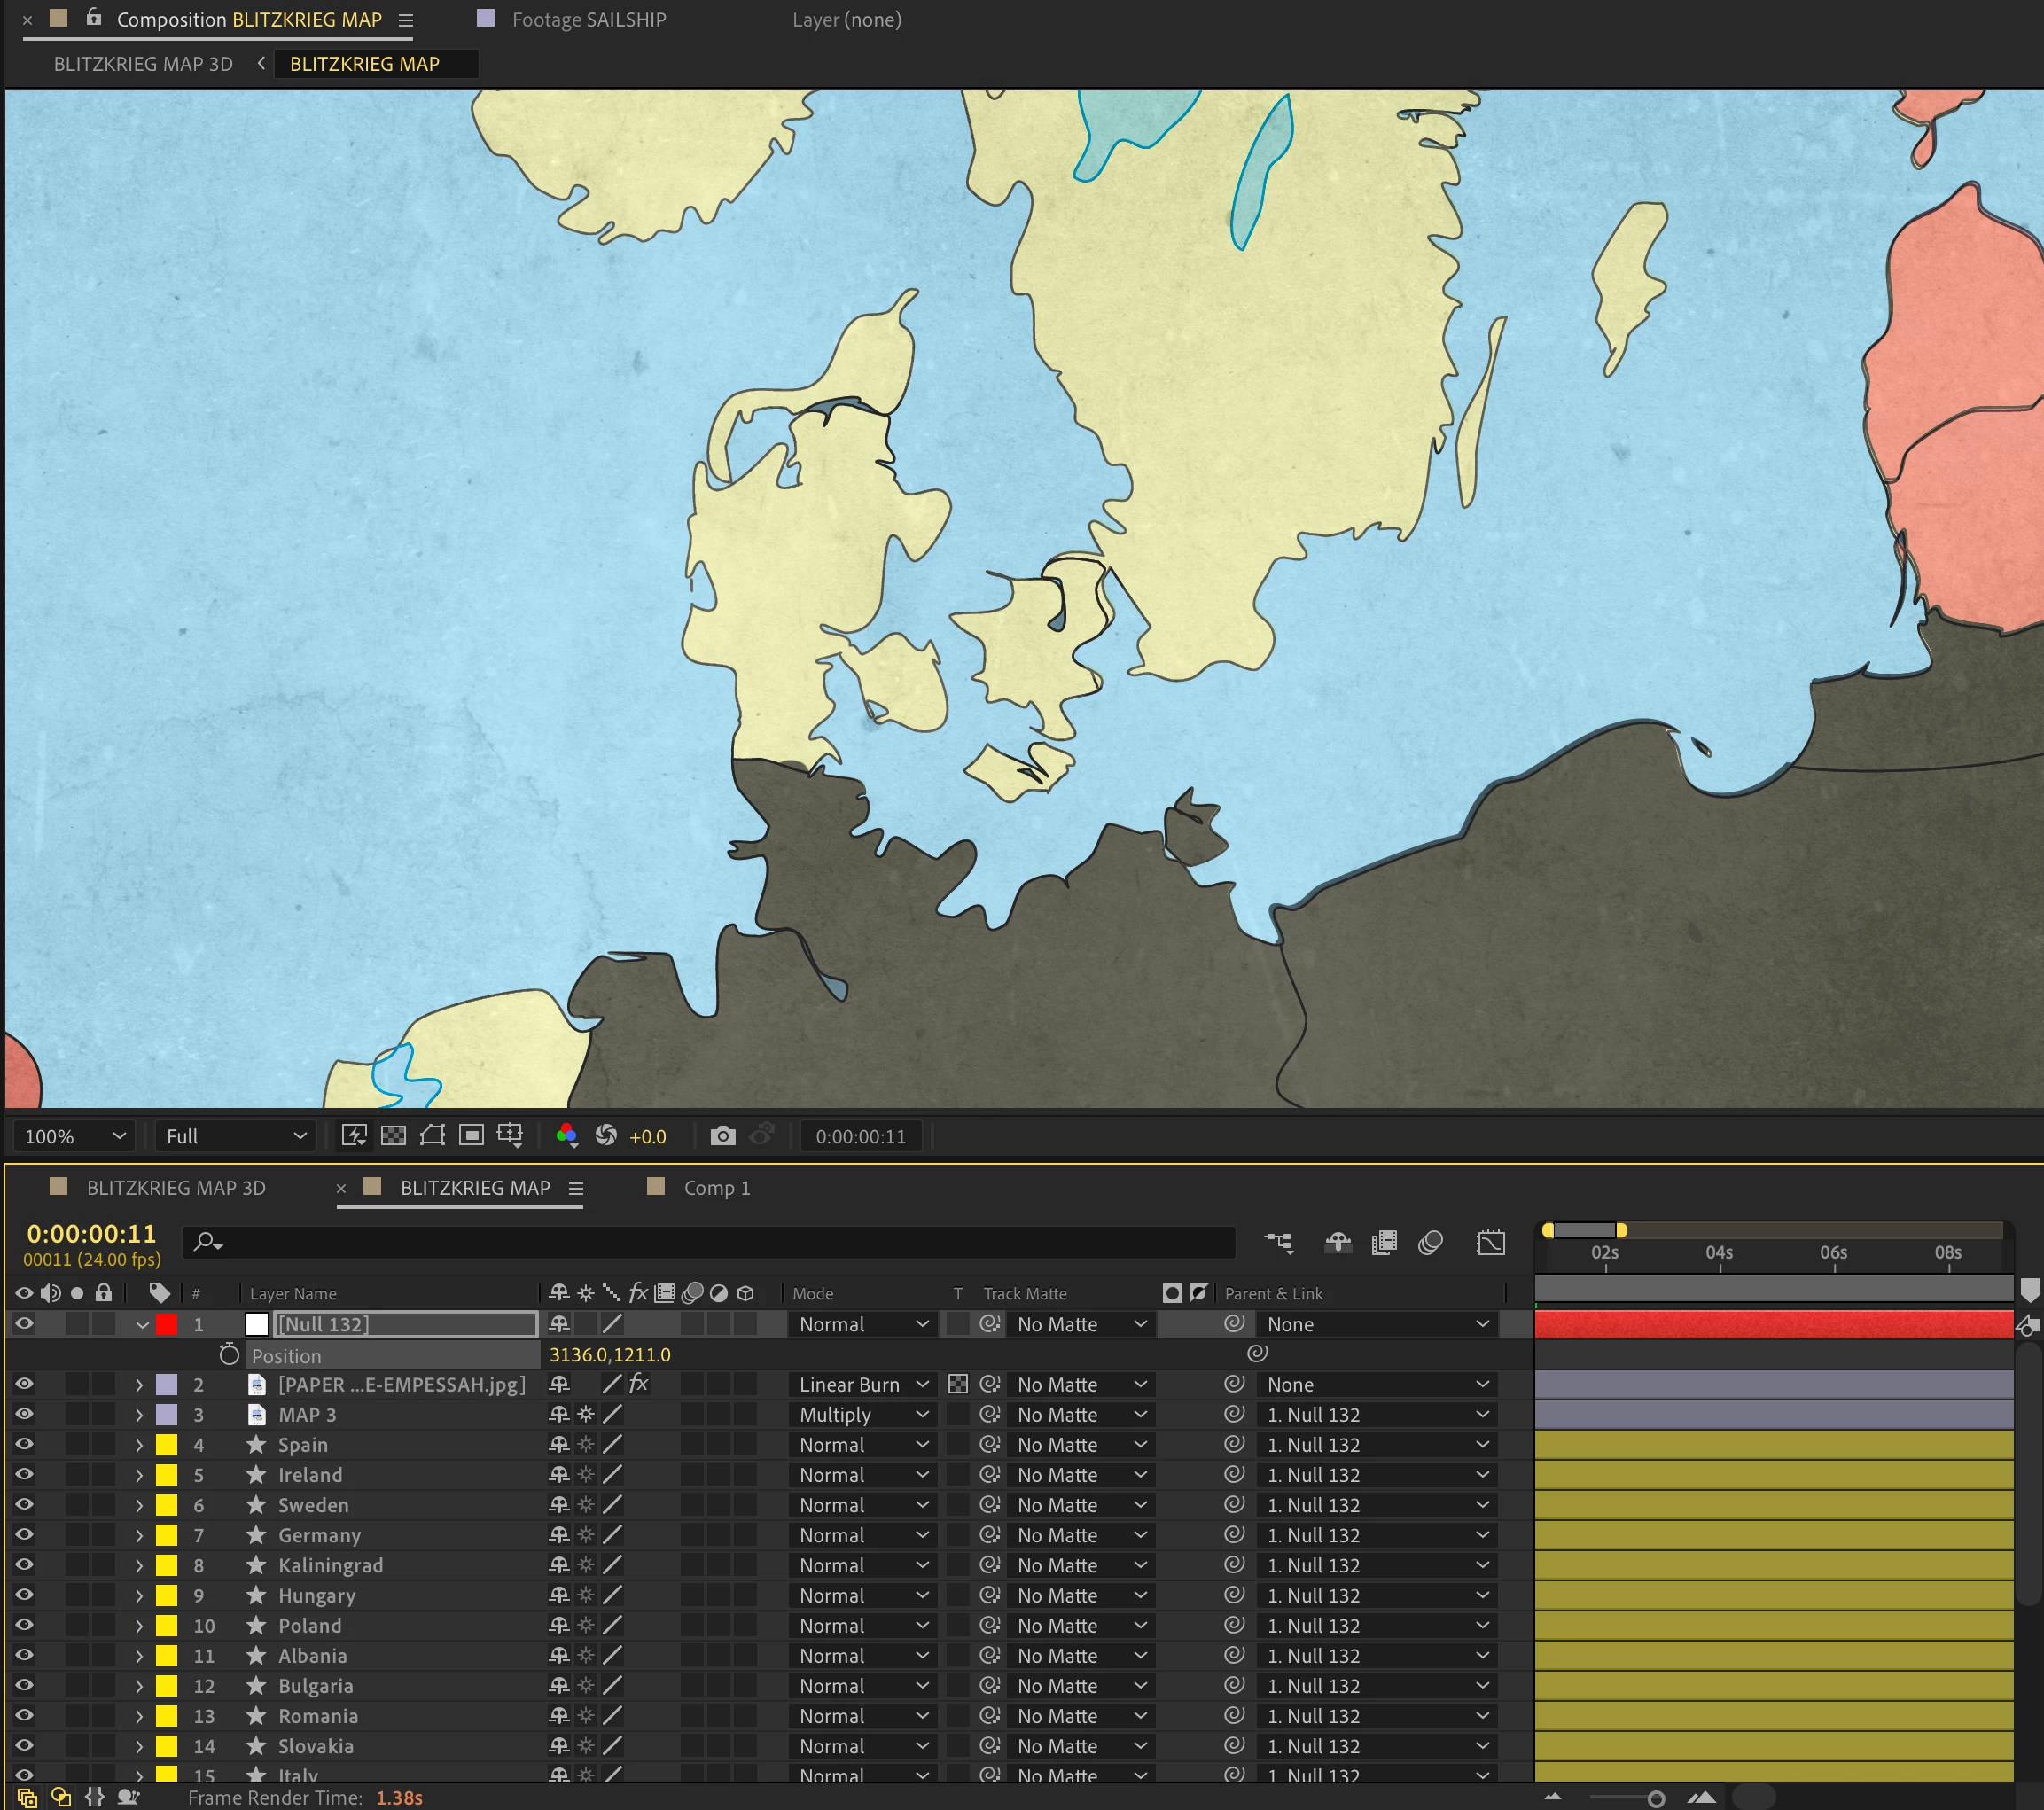The width and height of the screenshot is (2044, 1810).
Task: Open the Full resolution dropdown
Action: [x=235, y=1136]
